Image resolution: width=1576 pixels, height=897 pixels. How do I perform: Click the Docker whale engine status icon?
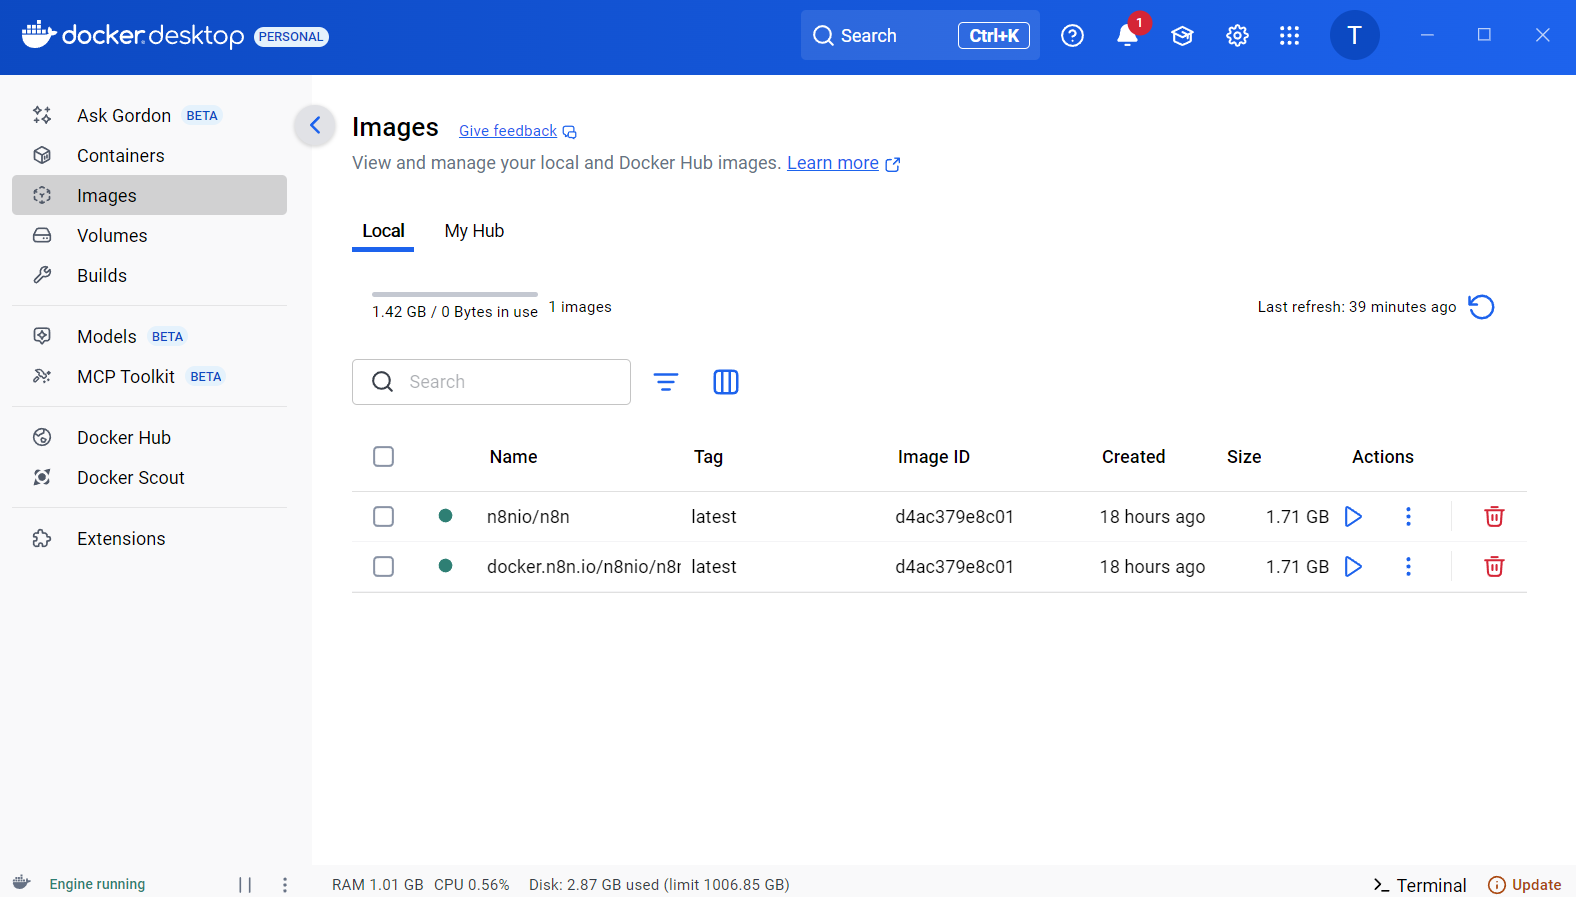coord(22,883)
